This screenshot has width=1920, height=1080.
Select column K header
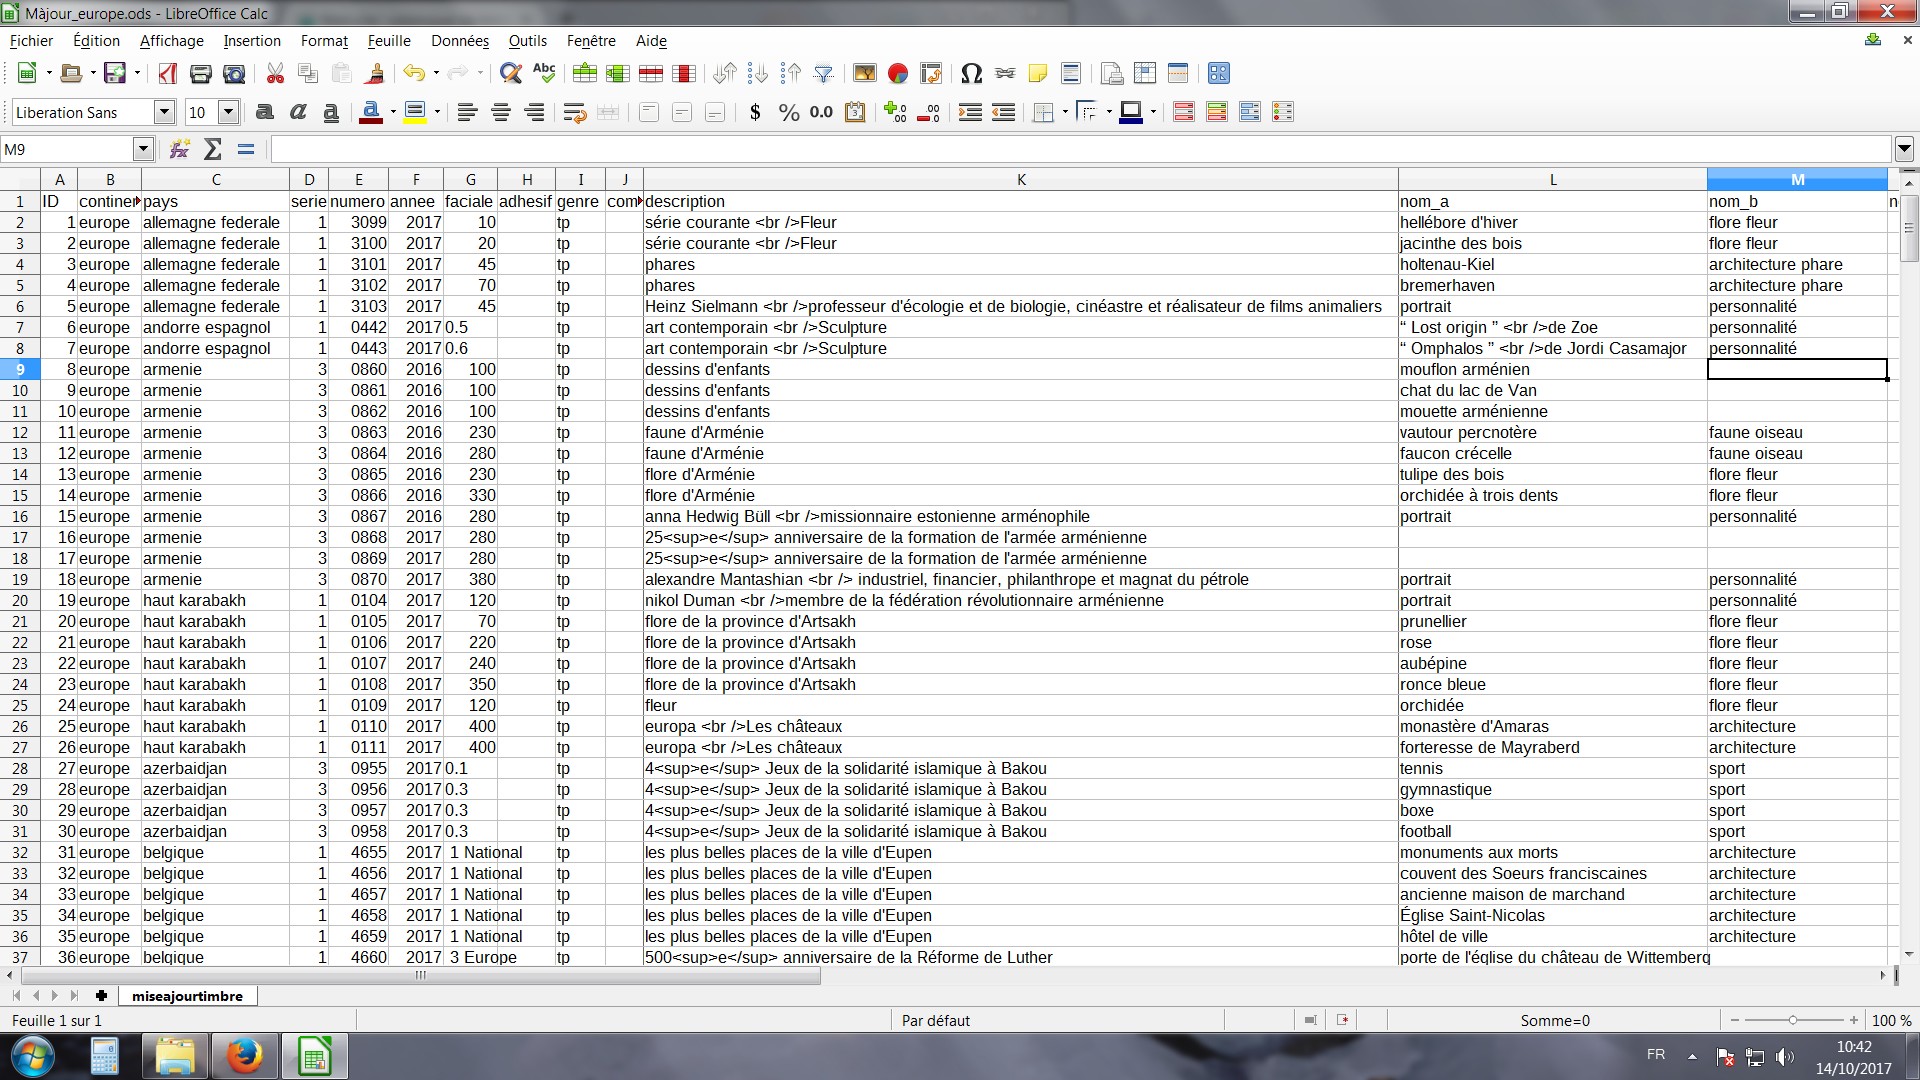tap(1021, 180)
